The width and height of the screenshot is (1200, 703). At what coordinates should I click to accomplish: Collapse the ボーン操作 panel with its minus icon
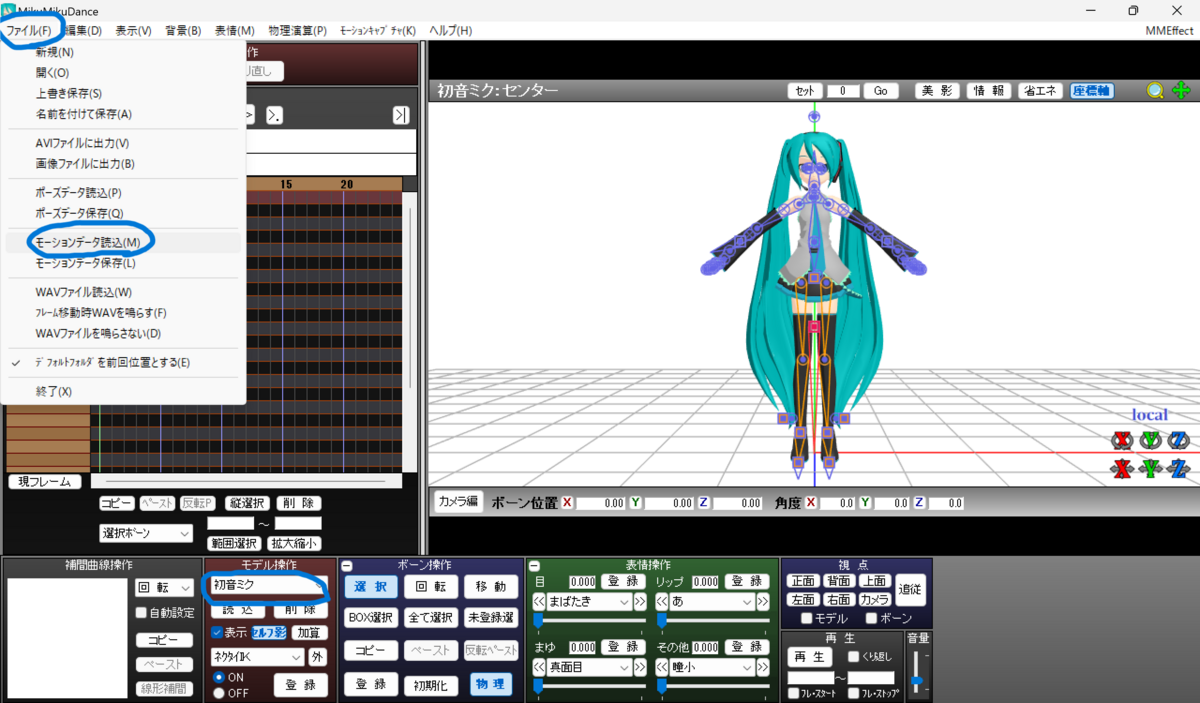[x=347, y=566]
